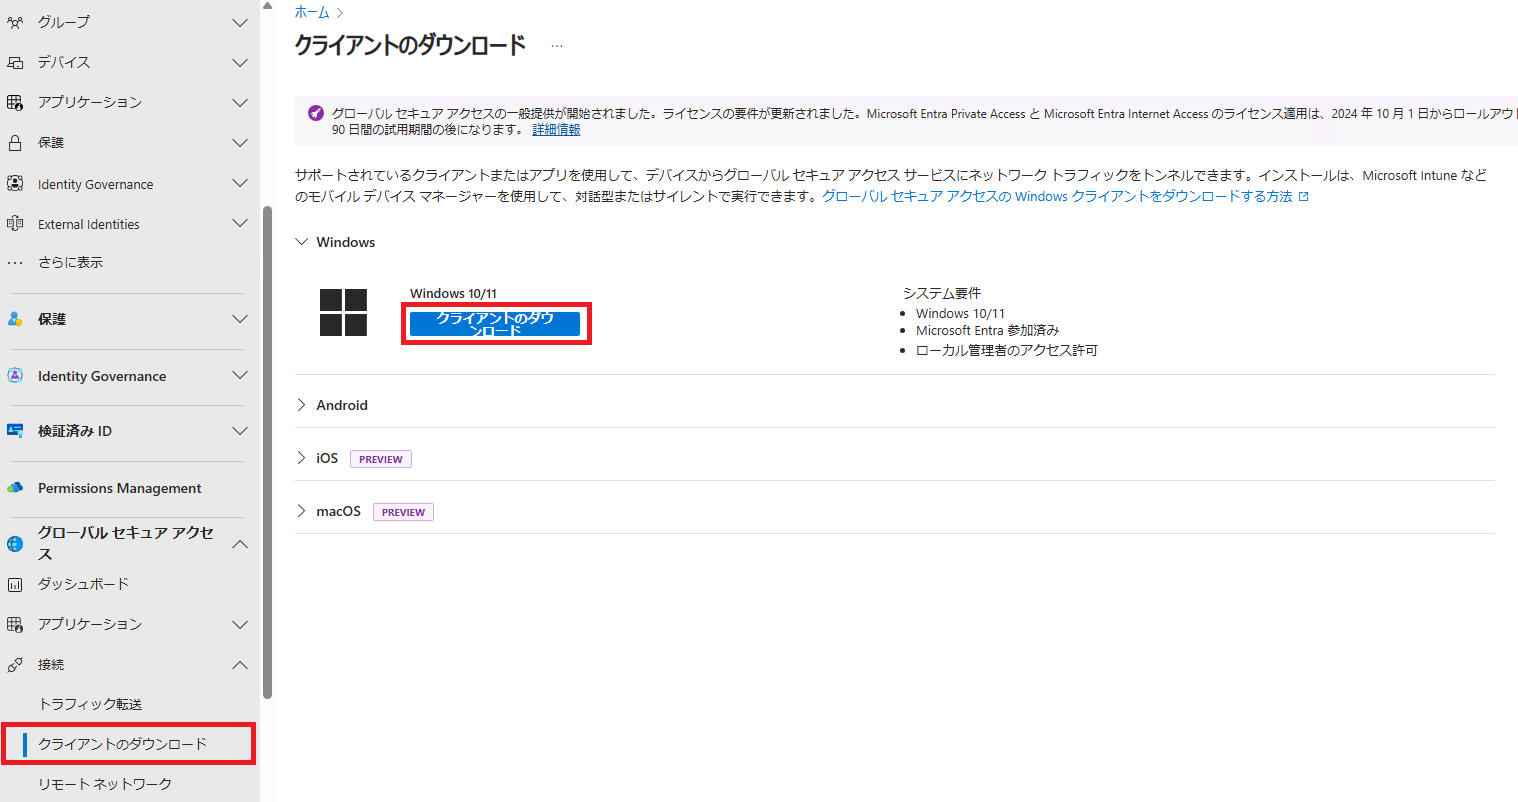Click the システム要件 heading

coord(942,293)
